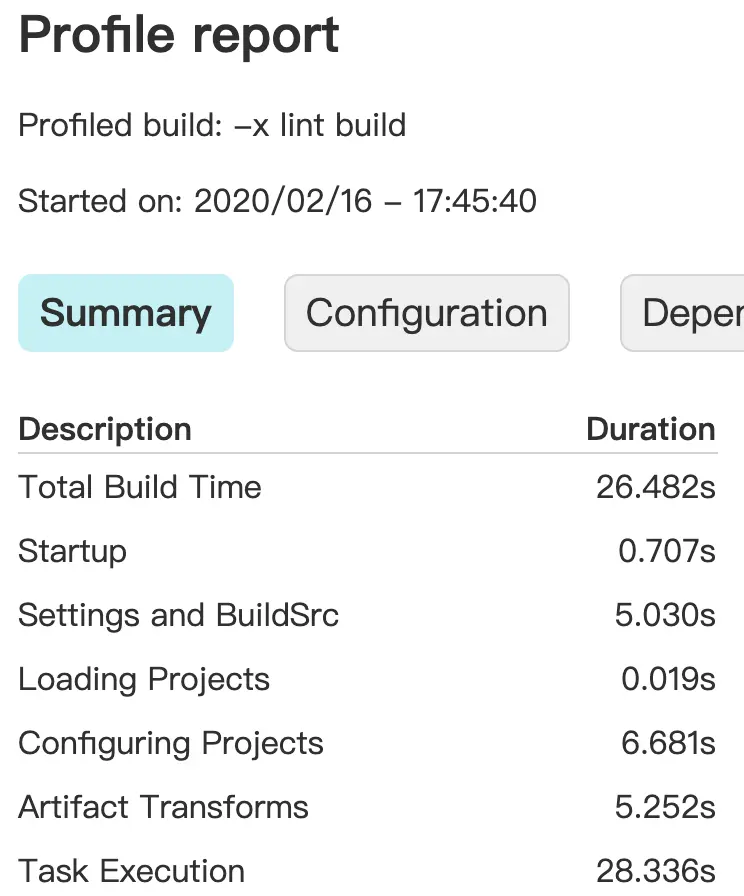Open the Configuration tab
The image size is (744, 896).
[x=427, y=313]
